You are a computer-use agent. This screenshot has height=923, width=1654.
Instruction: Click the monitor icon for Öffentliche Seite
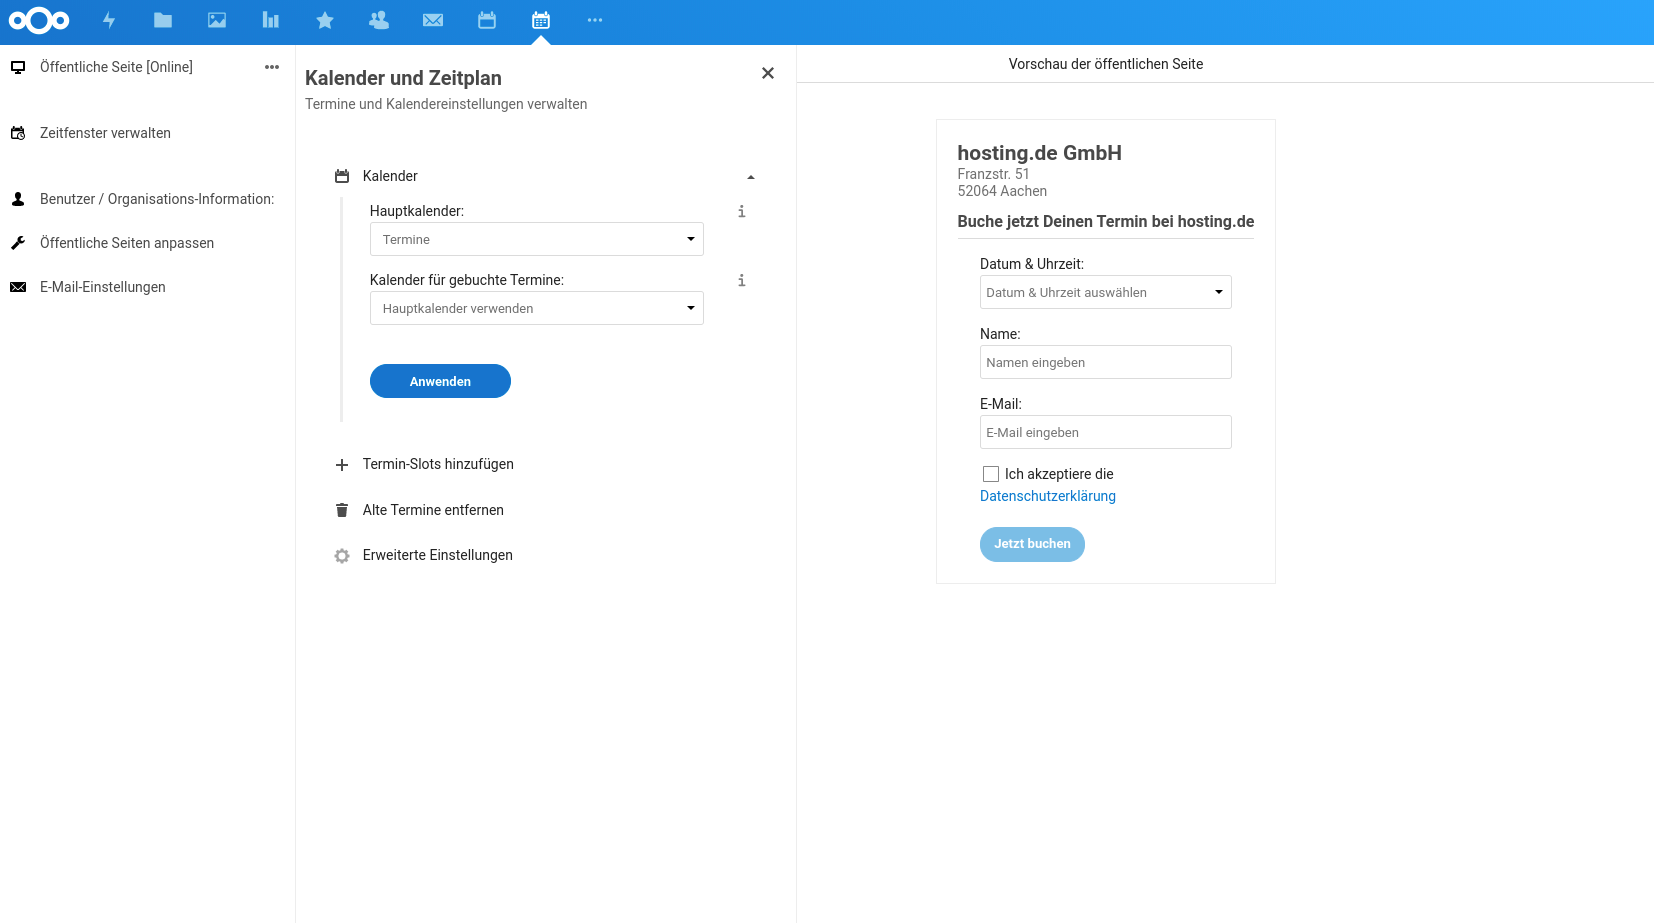click(x=18, y=67)
